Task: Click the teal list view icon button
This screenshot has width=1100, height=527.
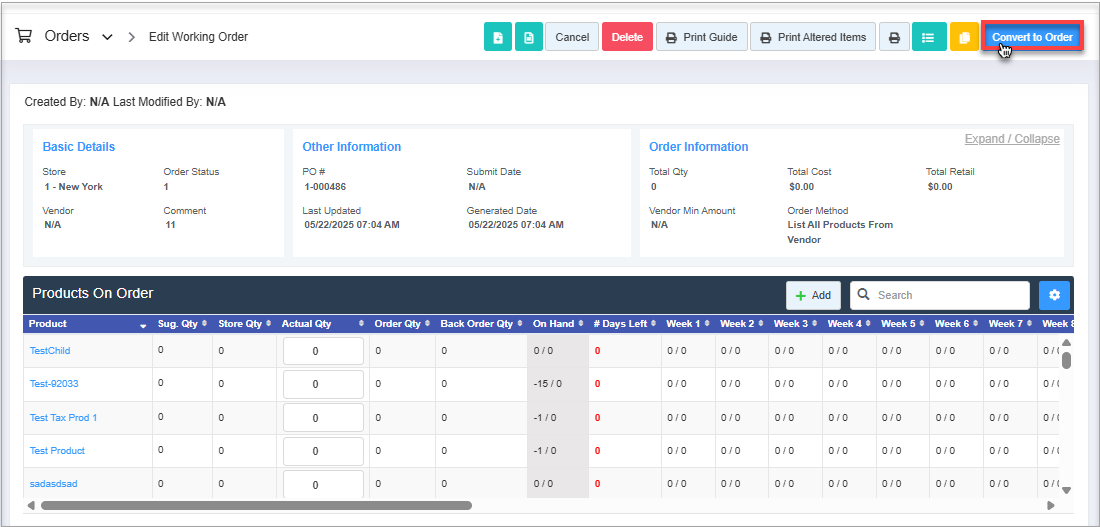Action: [929, 37]
